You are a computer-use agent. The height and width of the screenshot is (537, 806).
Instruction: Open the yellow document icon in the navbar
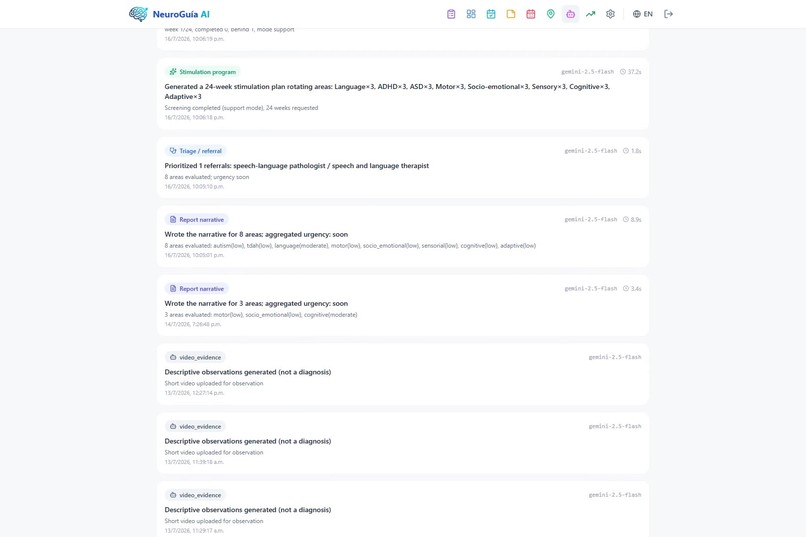[x=510, y=14]
